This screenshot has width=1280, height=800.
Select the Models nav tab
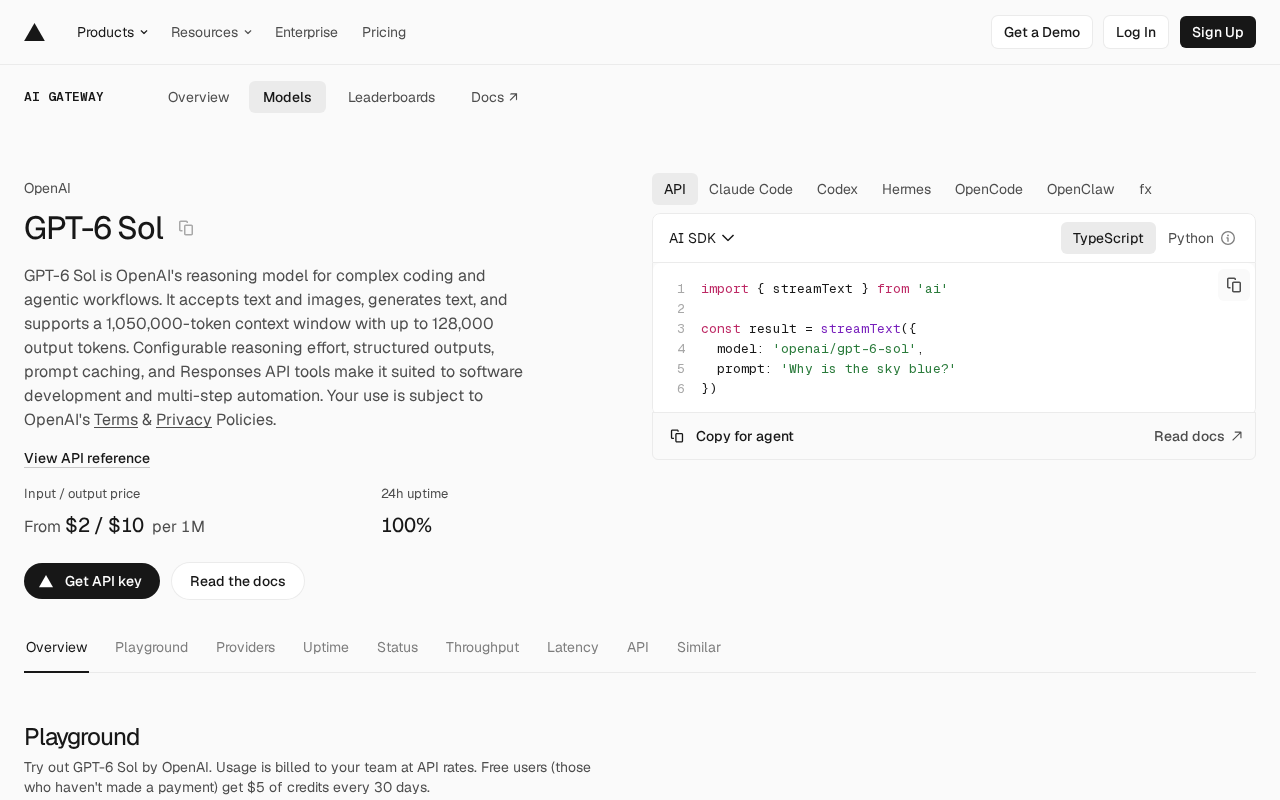click(287, 97)
